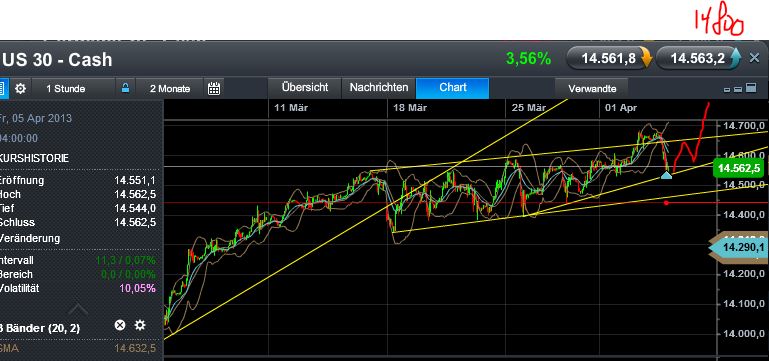The height and width of the screenshot is (361, 769).
Task: Select the Chart tab
Action: [x=453, y=88]
